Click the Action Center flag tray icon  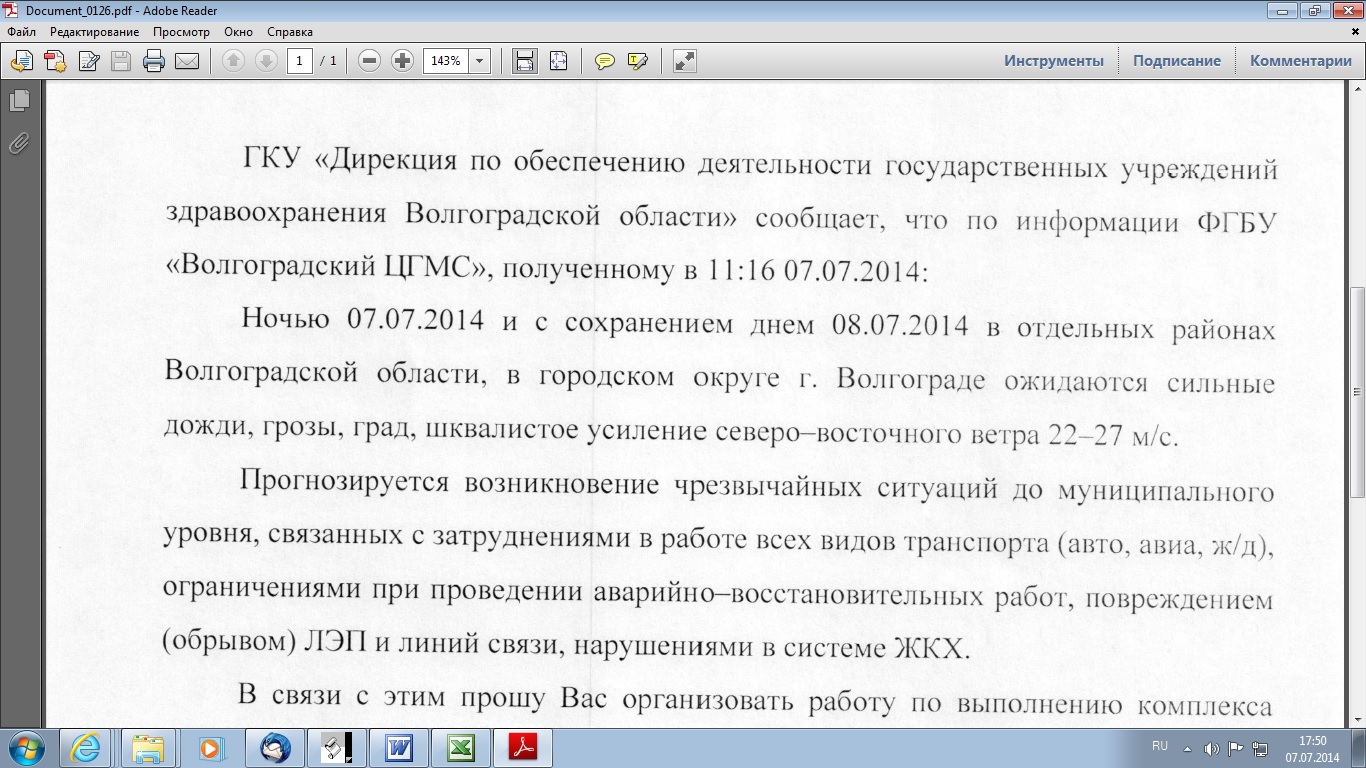click(1236, 748)
